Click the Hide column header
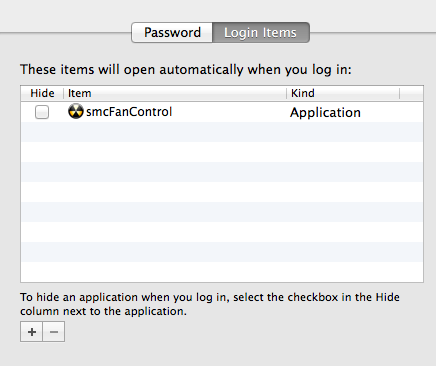Screen dimensions: 436x366 (42, 93)
